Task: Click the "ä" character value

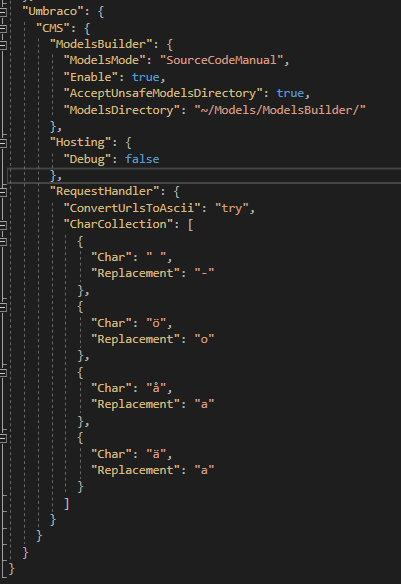Action: tap(156, 454)
